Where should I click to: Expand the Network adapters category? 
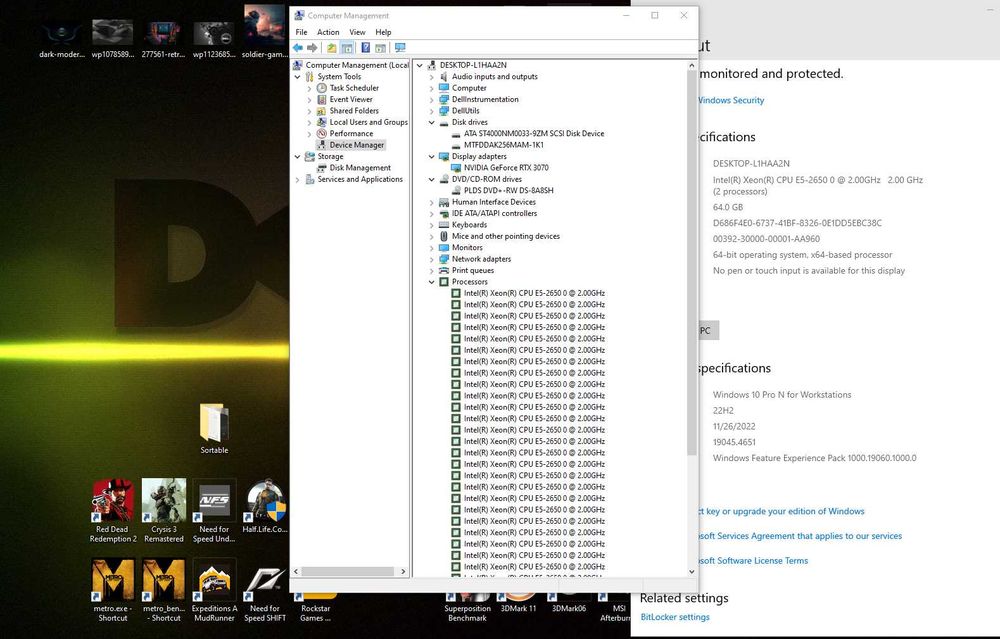click(432, 260)
